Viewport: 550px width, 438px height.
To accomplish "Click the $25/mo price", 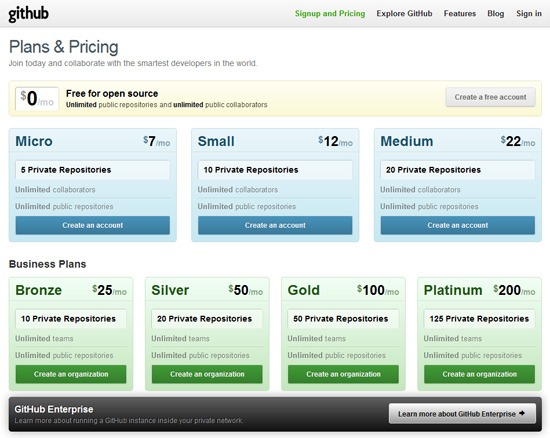I will point(109,290).
